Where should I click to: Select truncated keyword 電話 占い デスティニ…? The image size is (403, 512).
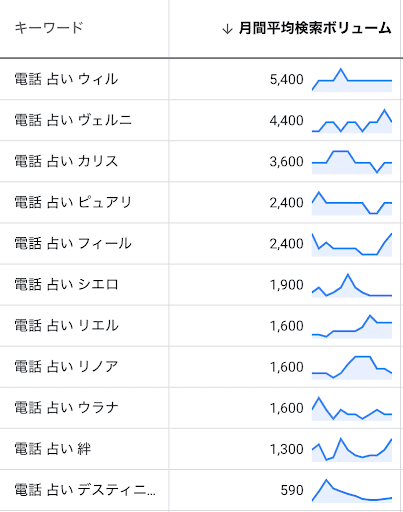pyautogui.click(x=85, y=490)
